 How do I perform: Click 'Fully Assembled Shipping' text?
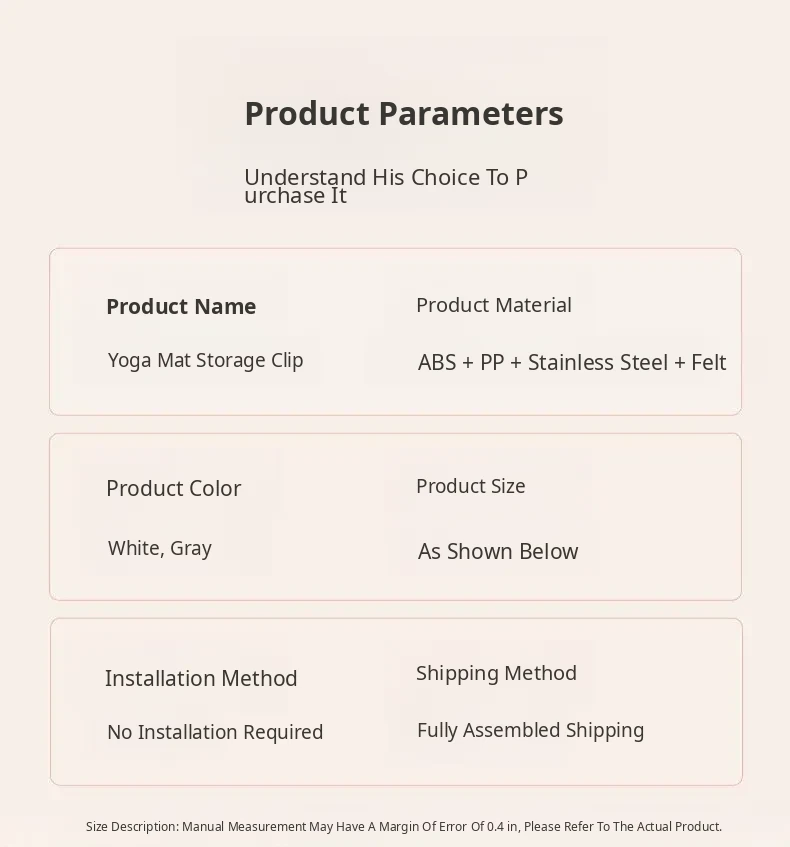(x=530, y=730)
